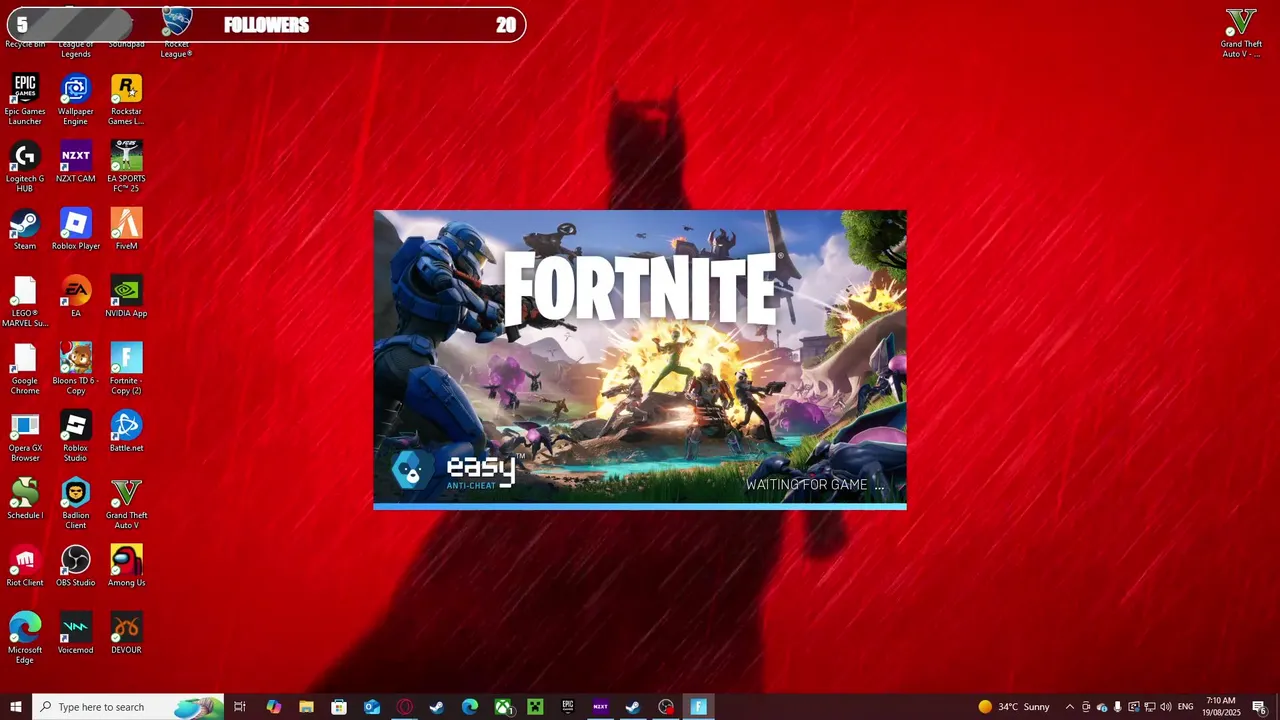This screenshot has width=1280, height=720.
Task: Open Wallpaper Engine desktop shortcut
Action: (x=76, y=99)
